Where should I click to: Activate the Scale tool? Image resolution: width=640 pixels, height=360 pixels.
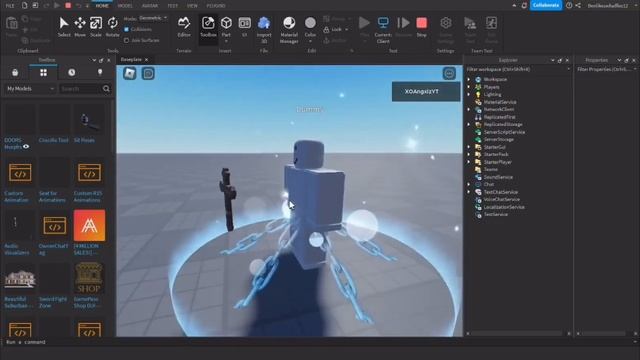96,27
